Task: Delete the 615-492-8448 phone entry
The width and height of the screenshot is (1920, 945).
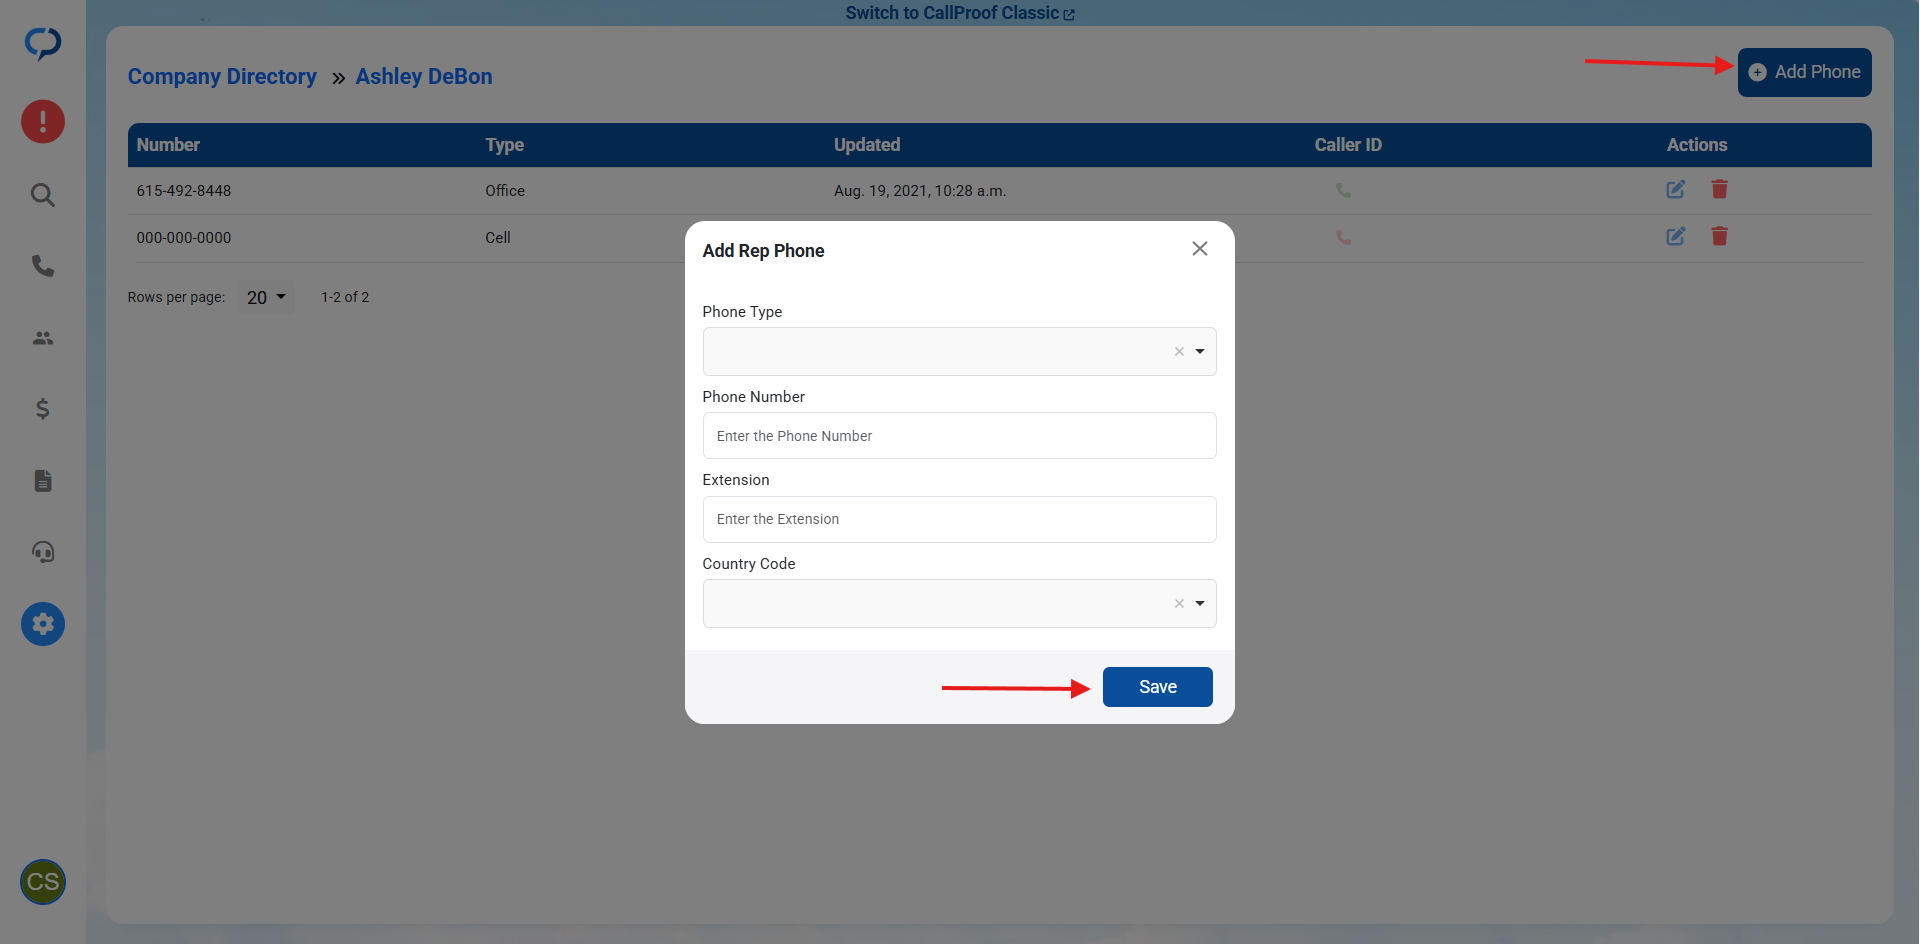Action: coord(1720,189)
